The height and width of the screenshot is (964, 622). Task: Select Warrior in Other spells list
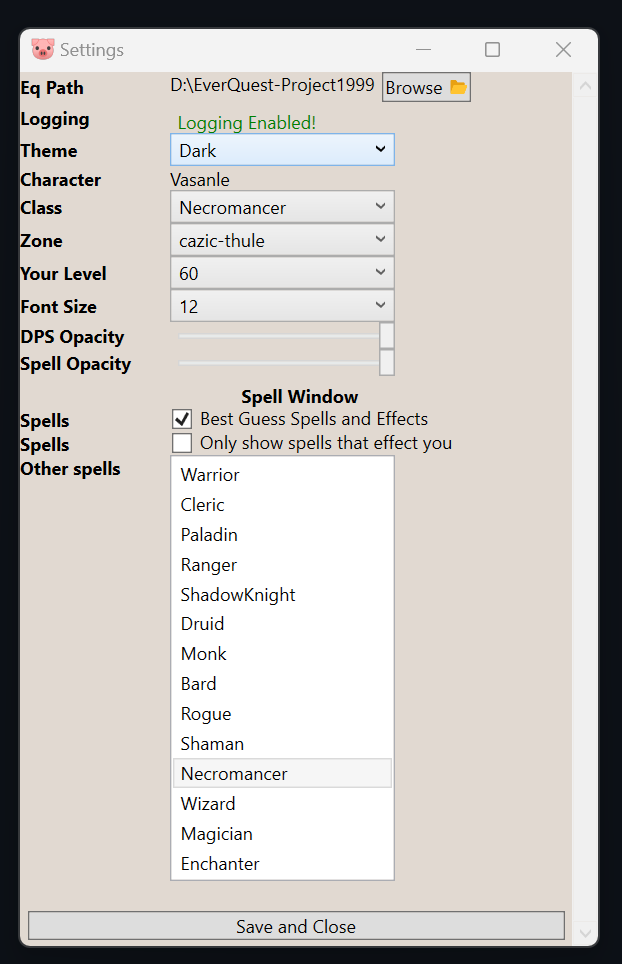[x=282, y=475]
